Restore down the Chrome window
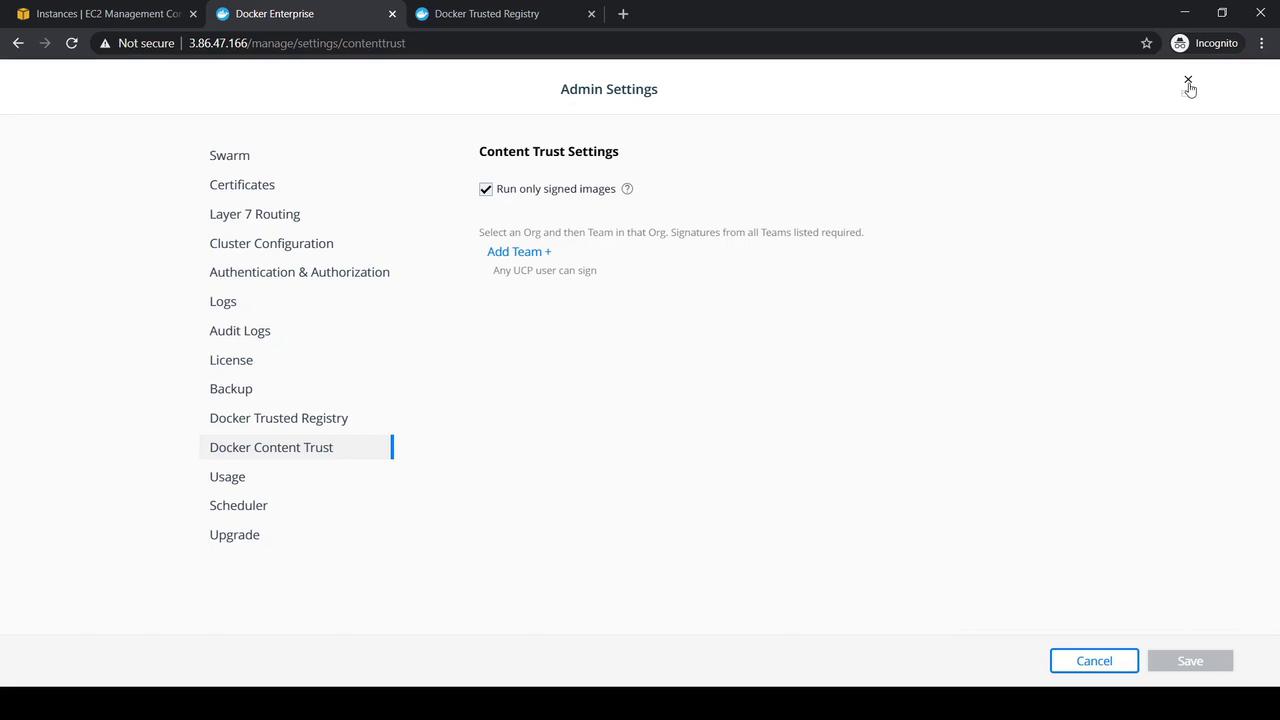This screenshot has width=1280, height=720. pos(1222,13)
